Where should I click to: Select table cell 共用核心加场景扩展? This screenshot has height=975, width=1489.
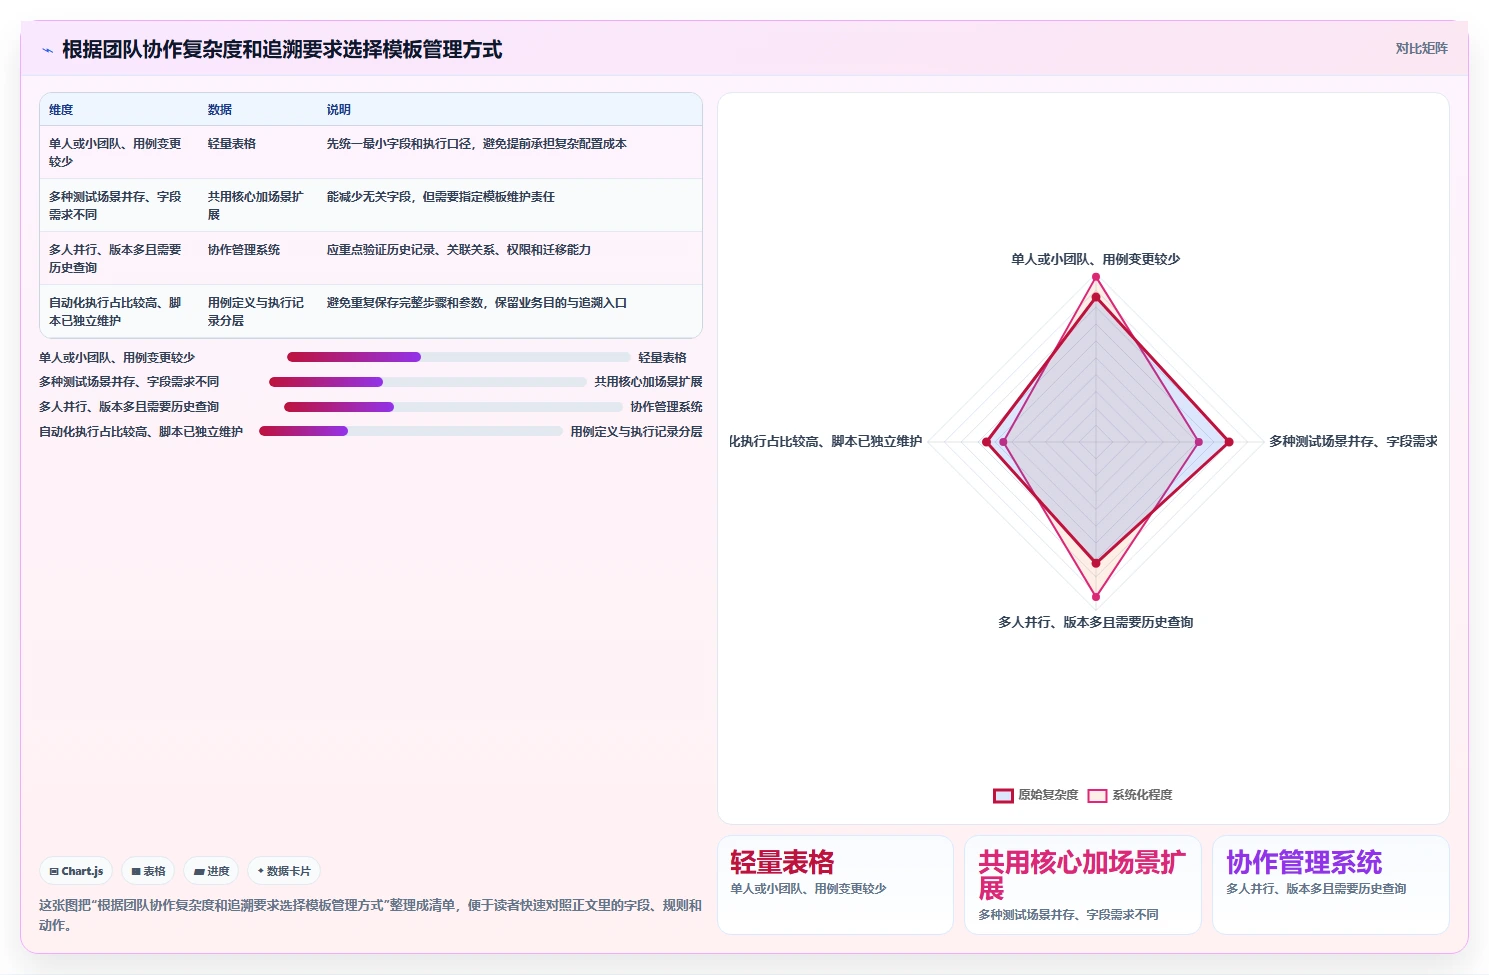(x=256, y=205)
